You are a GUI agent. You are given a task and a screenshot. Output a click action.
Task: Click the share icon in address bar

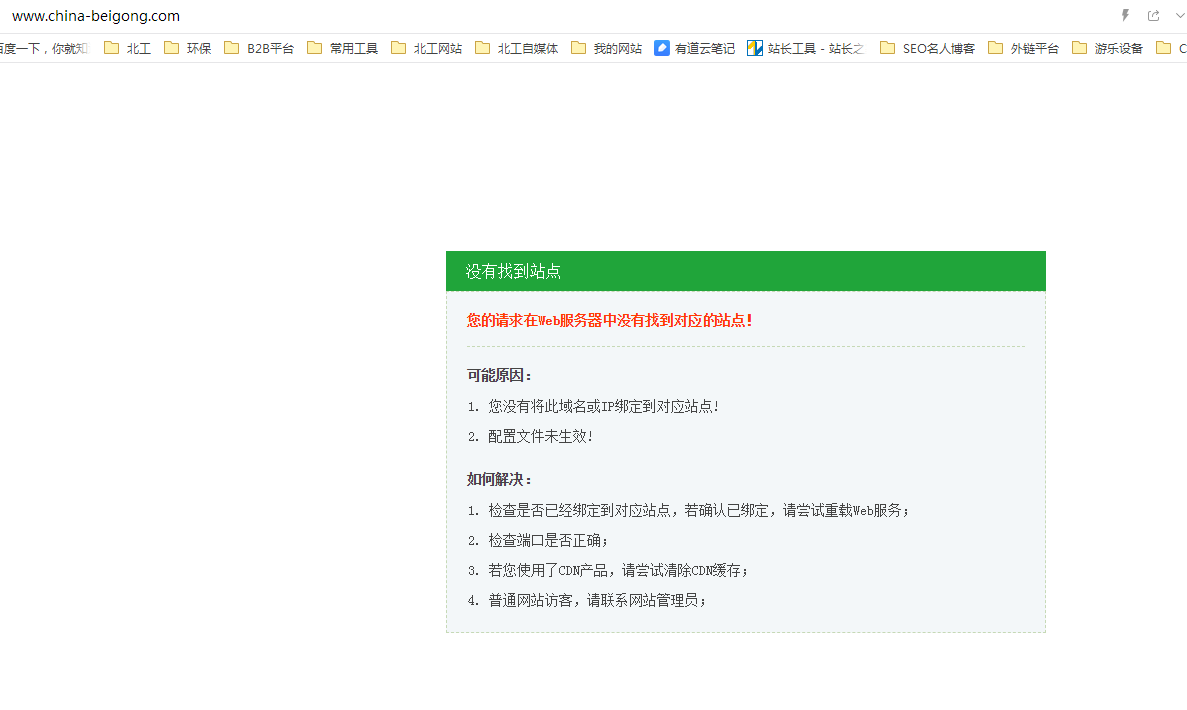pyautogui.click(x=1153, y=16)
